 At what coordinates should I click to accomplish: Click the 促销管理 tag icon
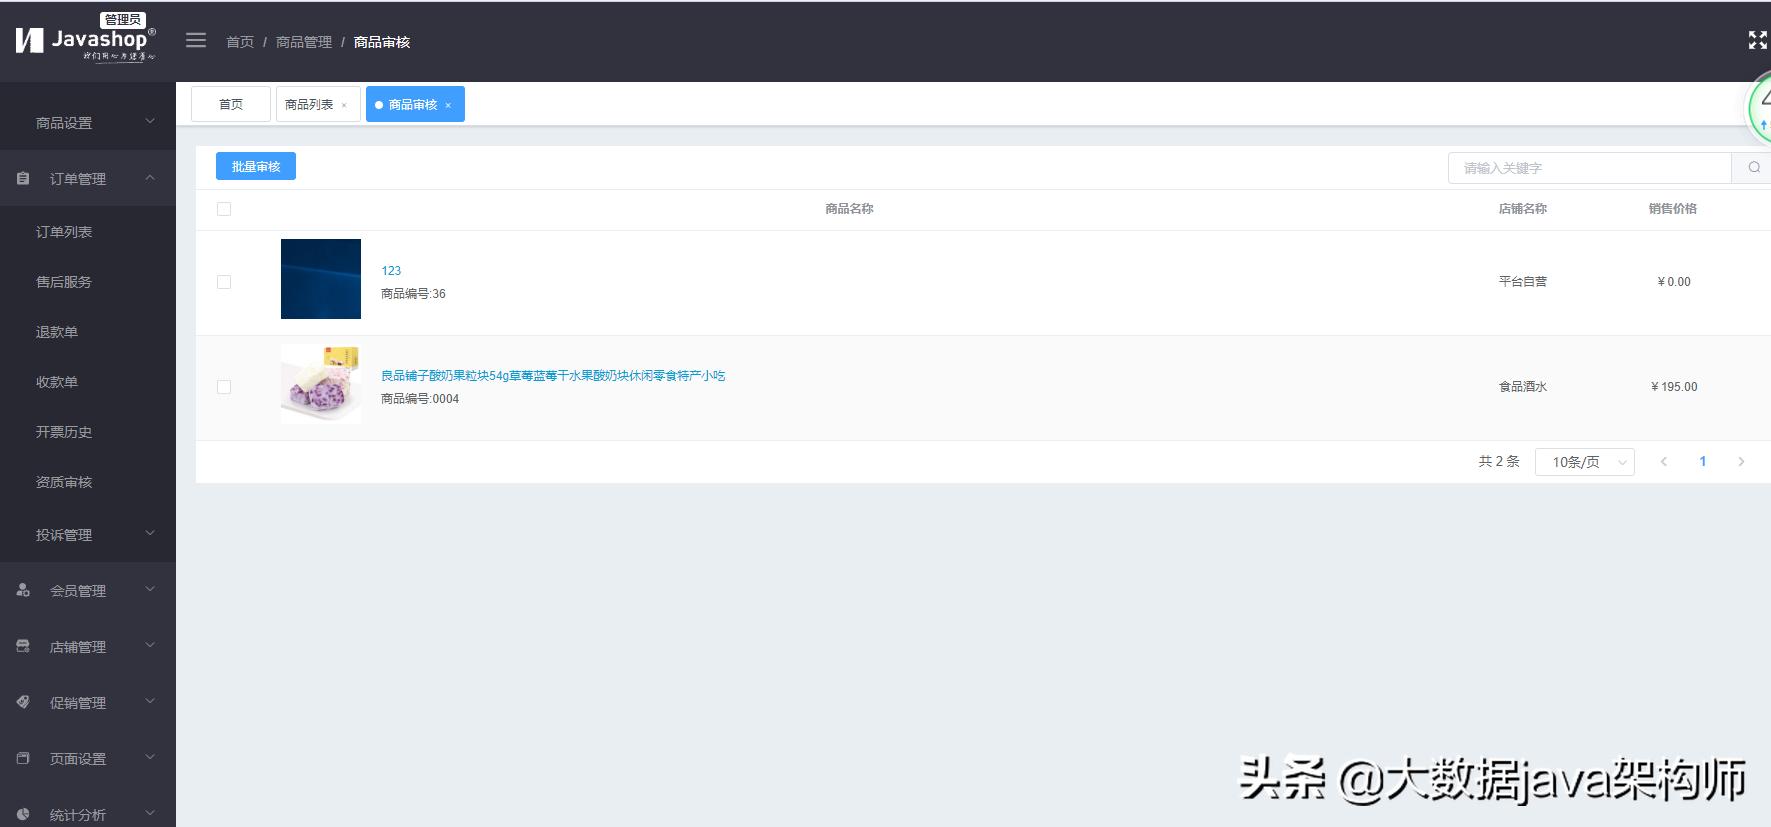coord(23,702)
